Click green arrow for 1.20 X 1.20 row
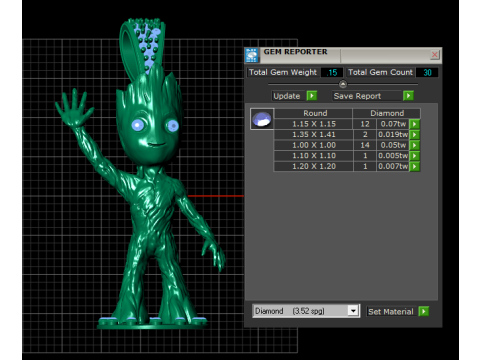 click(415, 166)
